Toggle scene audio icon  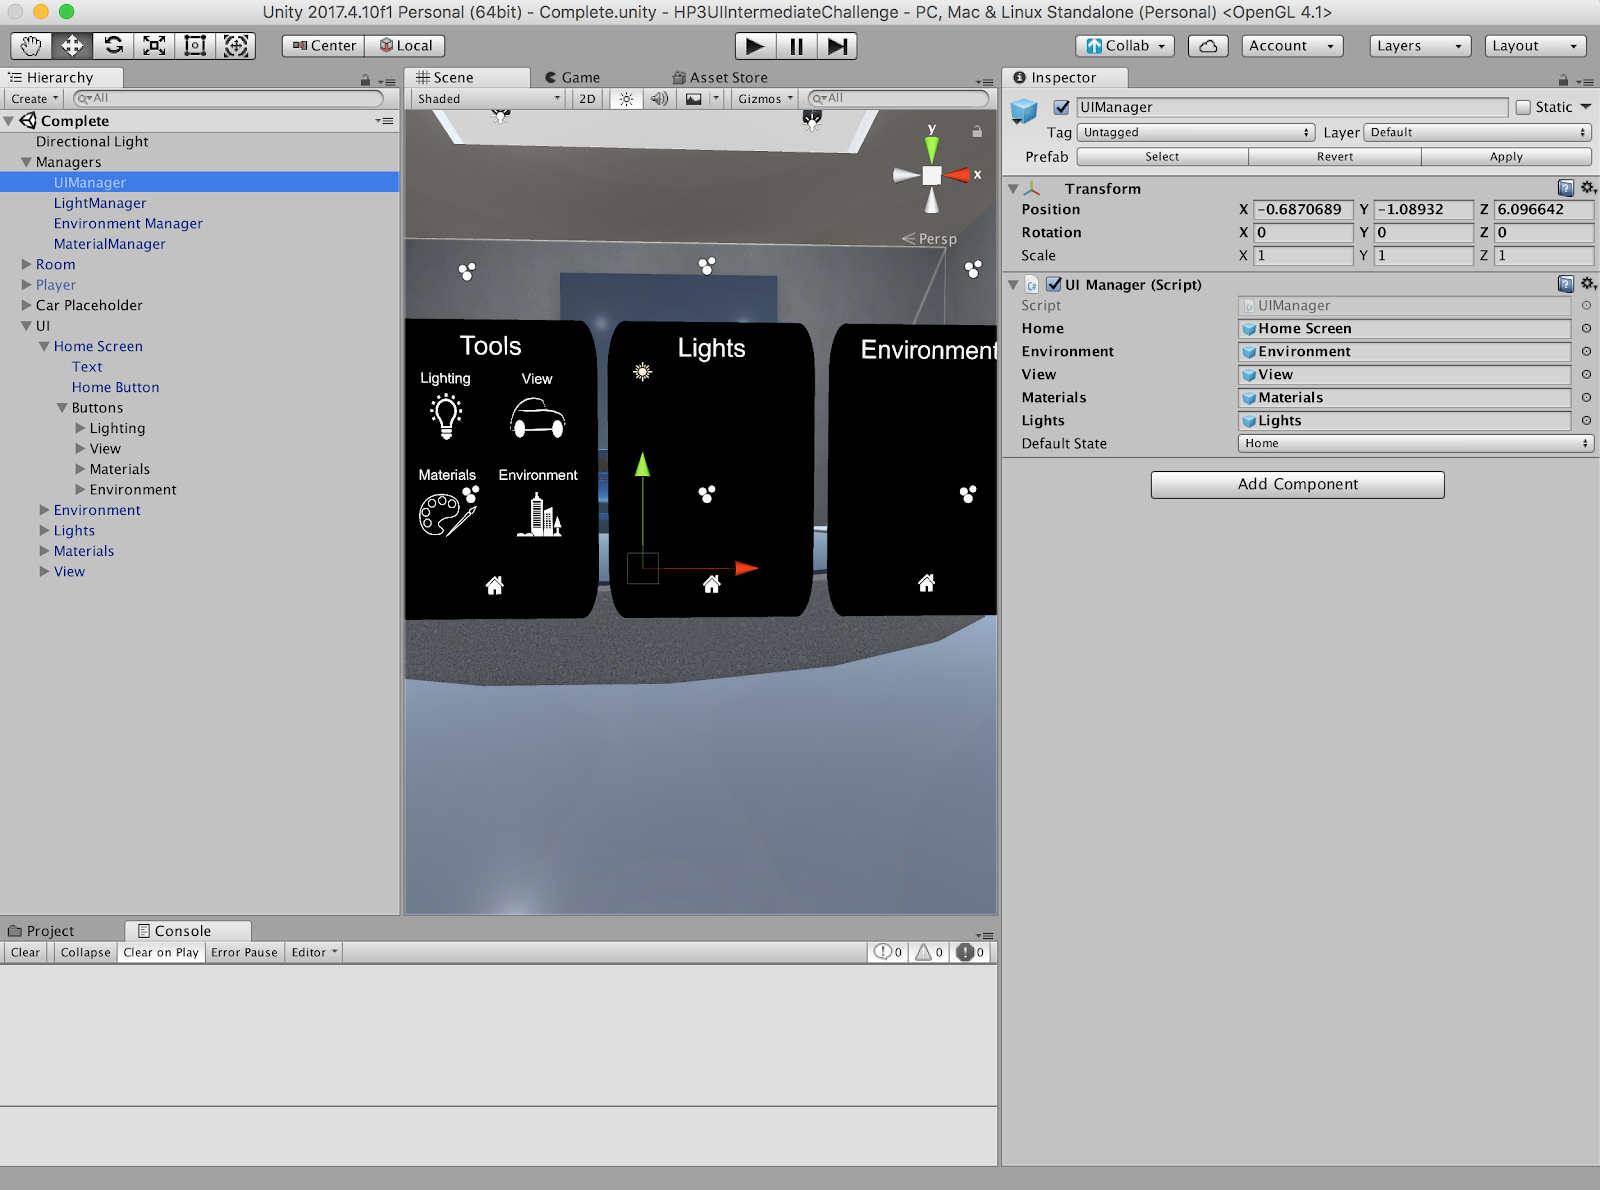pyautogui.click(x=659, y=99)
